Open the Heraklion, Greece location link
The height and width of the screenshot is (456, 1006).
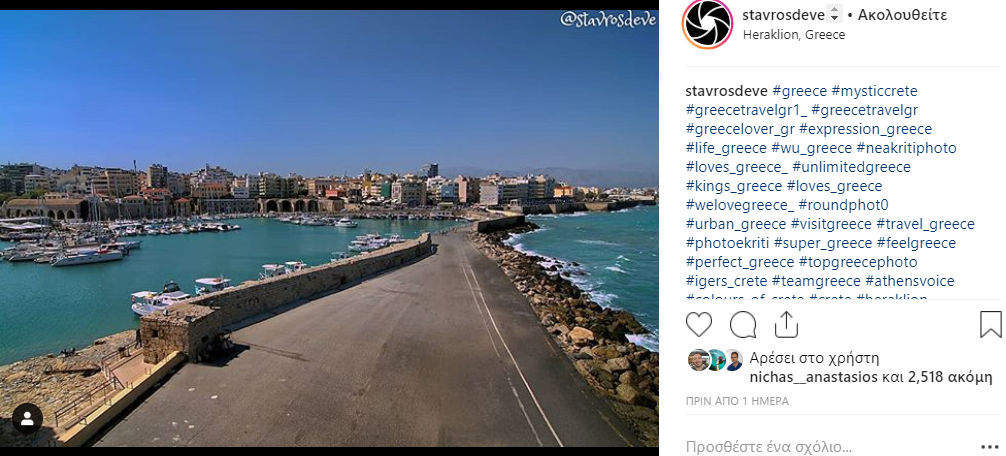click(x=794, y=35)
